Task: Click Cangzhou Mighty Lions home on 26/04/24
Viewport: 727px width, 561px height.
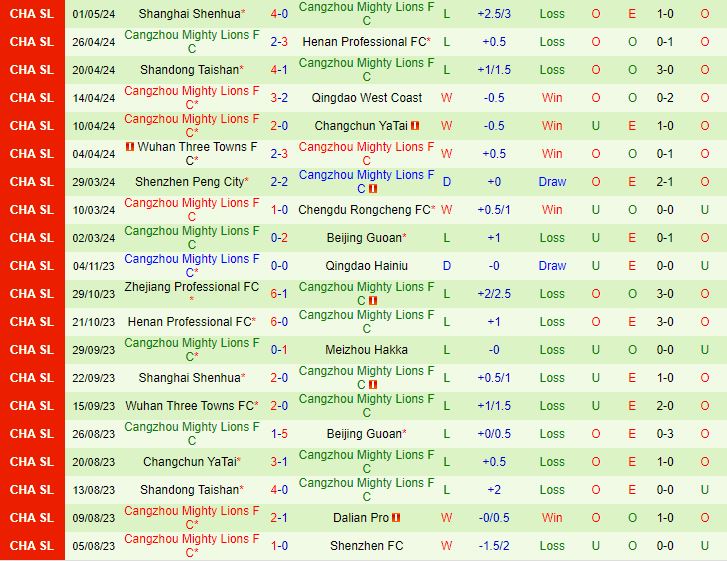Action: (x=192, y=42)
